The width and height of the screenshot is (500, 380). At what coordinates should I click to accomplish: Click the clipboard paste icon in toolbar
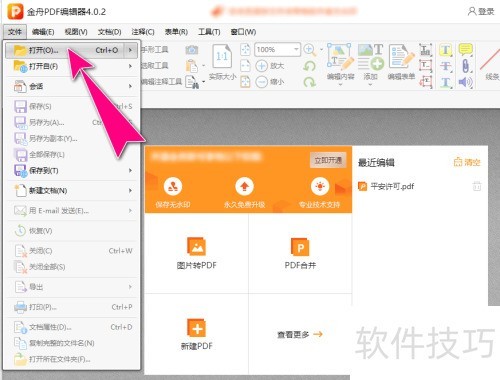click(x=192, y=66)
